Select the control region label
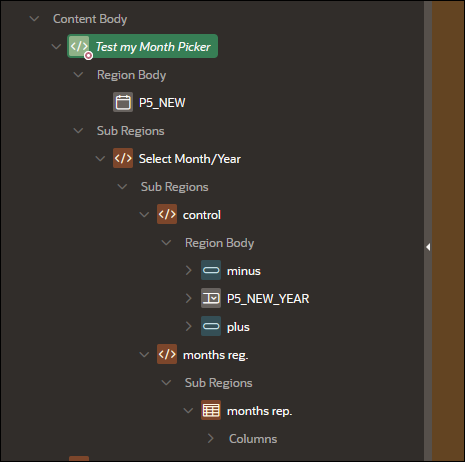The height and width of the screenshot is (462, 465). tap(202, 215)
